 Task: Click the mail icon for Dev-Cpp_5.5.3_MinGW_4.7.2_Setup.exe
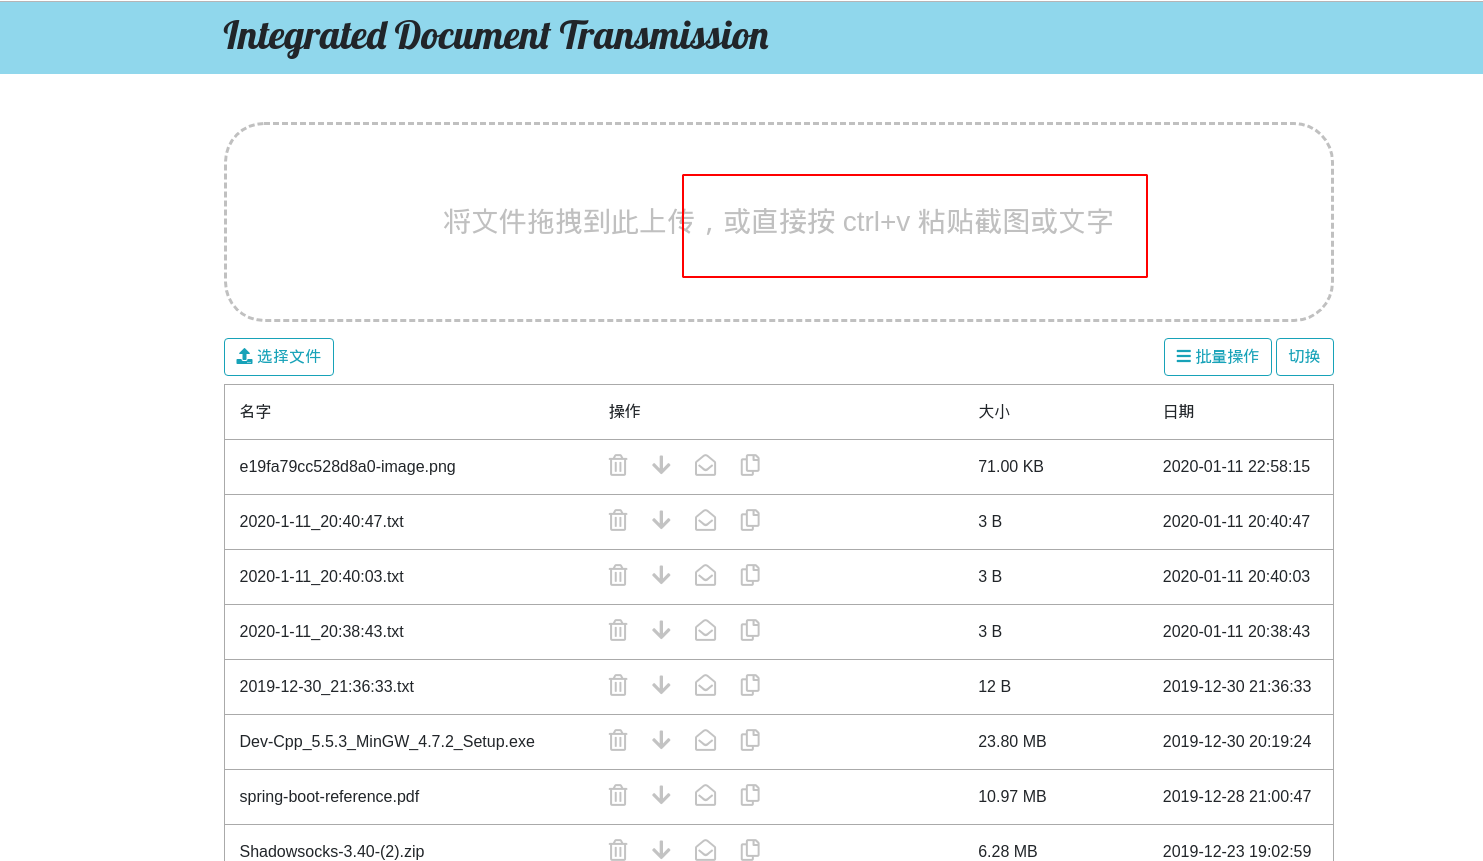tap(705, 741)
